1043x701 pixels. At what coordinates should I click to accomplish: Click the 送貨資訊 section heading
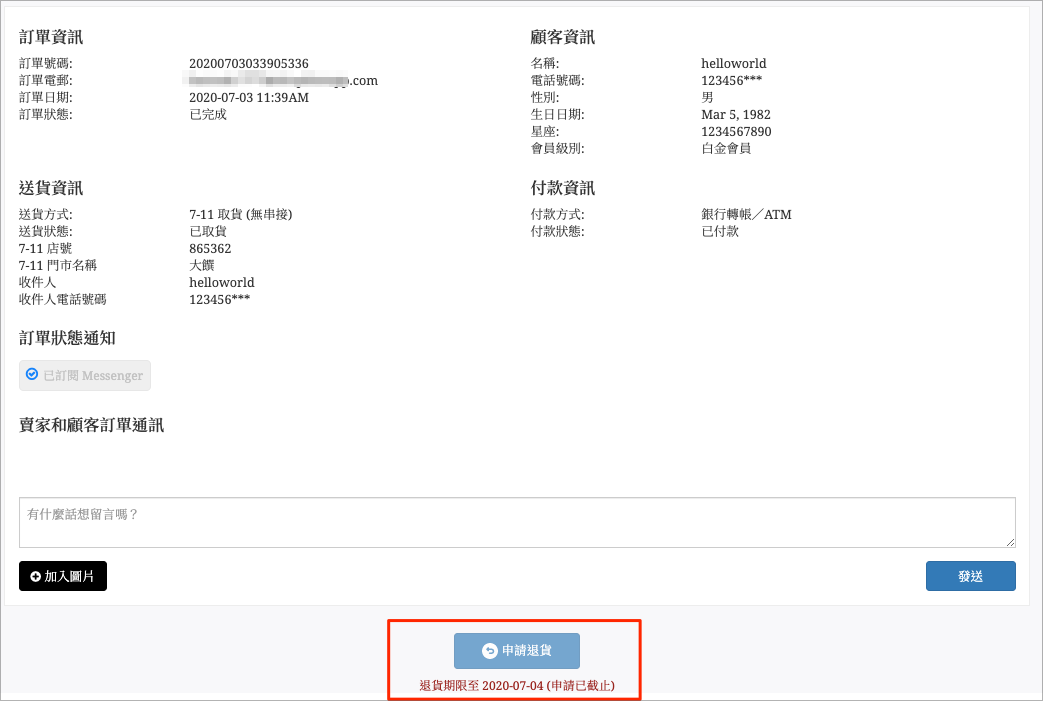pos(51,188)
